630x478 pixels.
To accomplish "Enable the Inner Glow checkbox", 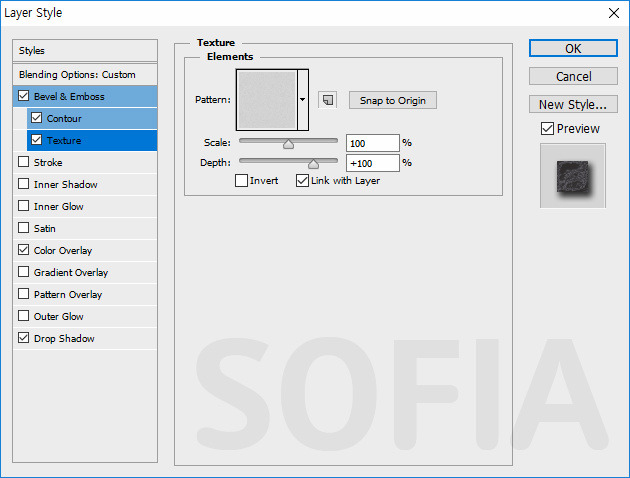I will pos(24,206).
